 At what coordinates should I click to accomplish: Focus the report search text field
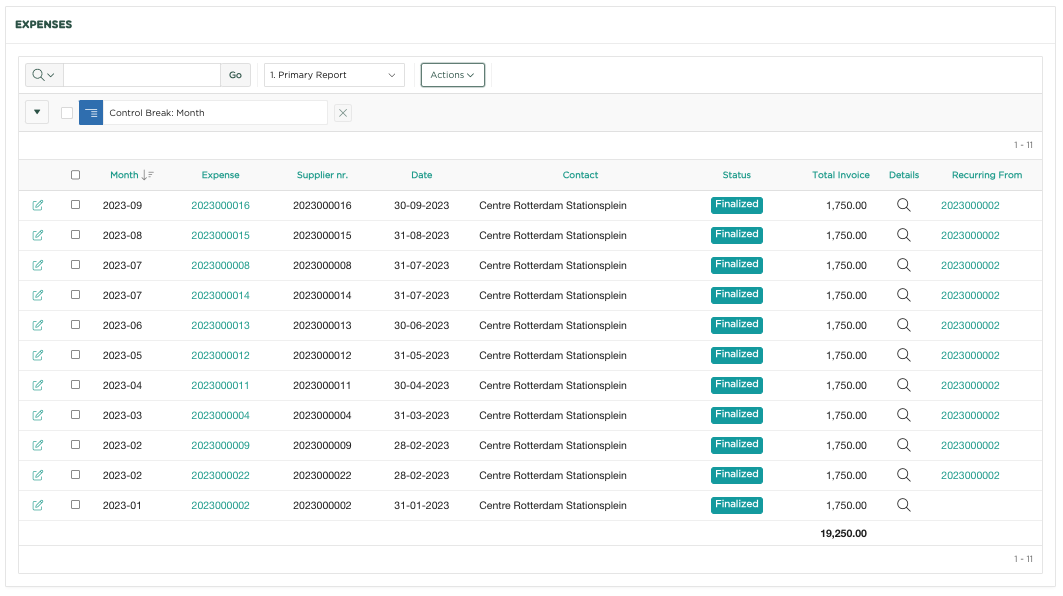pos(142,75)
